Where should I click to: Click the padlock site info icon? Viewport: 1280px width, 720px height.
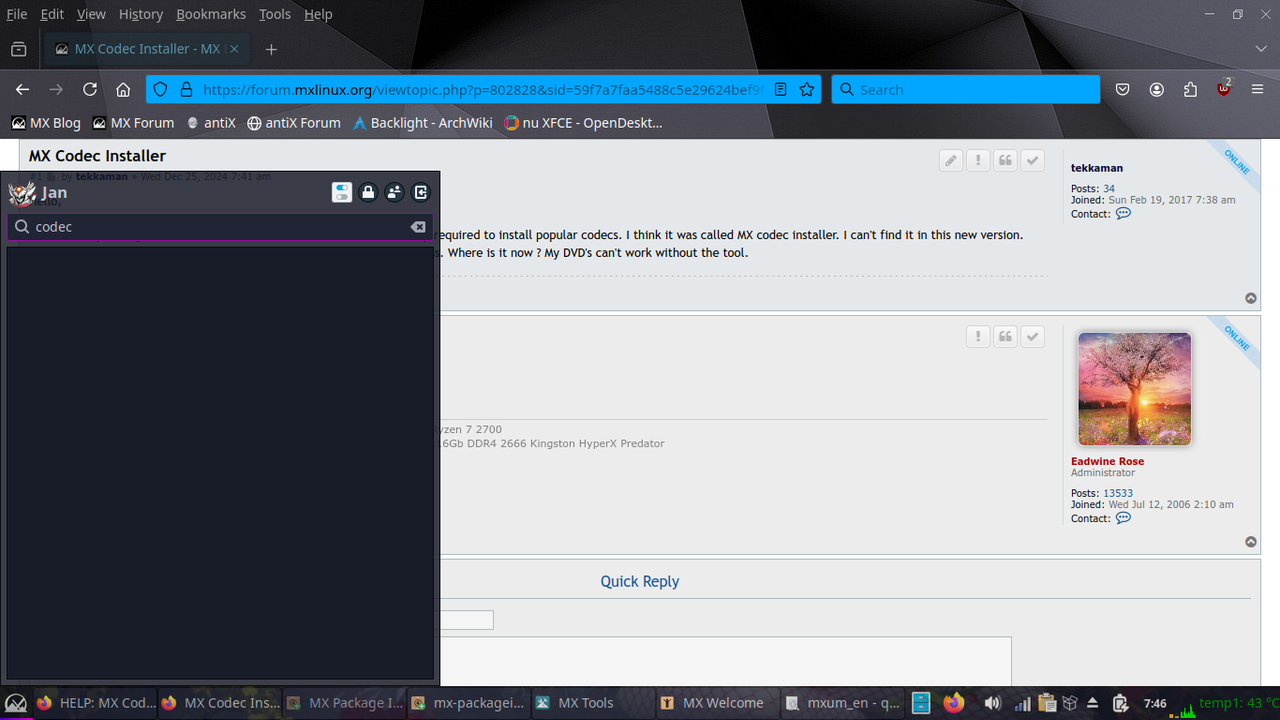(x=185, y=89)
